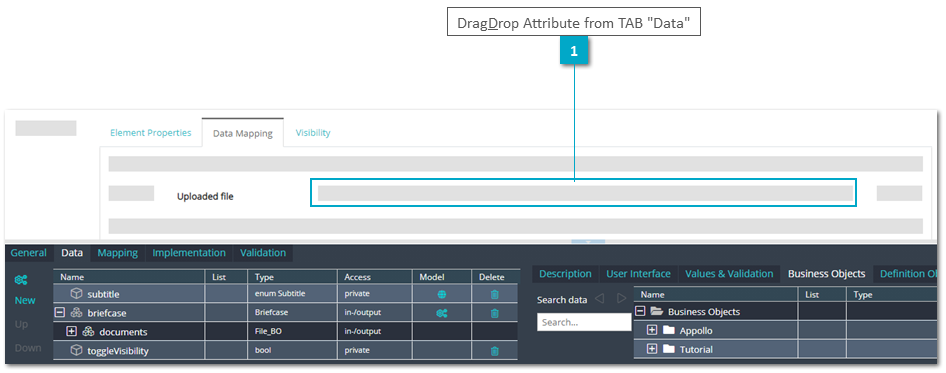
Task: Go to previous search result arrow
Action: pyautogui.click(x=599, y=299)
